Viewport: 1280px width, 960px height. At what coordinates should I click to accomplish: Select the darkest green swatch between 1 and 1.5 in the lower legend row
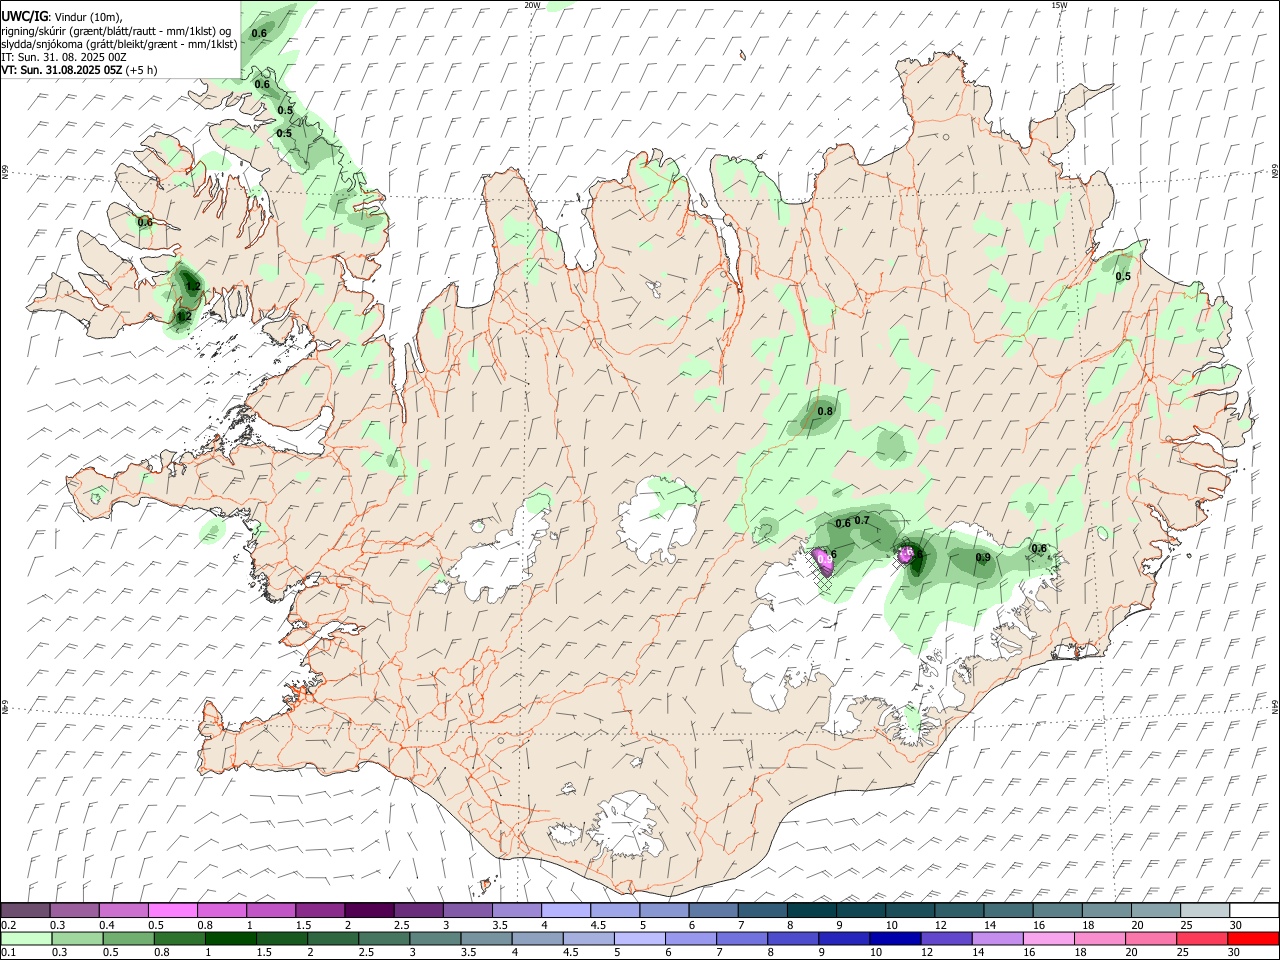pyautogui.click(x=230, y=938)
